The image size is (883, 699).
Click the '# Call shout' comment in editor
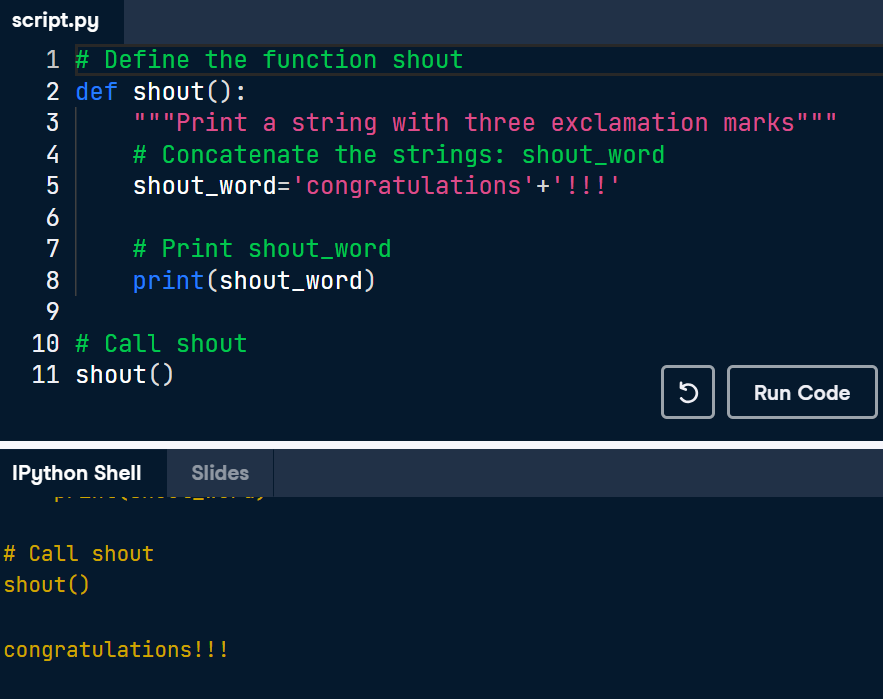coord(162,344)
